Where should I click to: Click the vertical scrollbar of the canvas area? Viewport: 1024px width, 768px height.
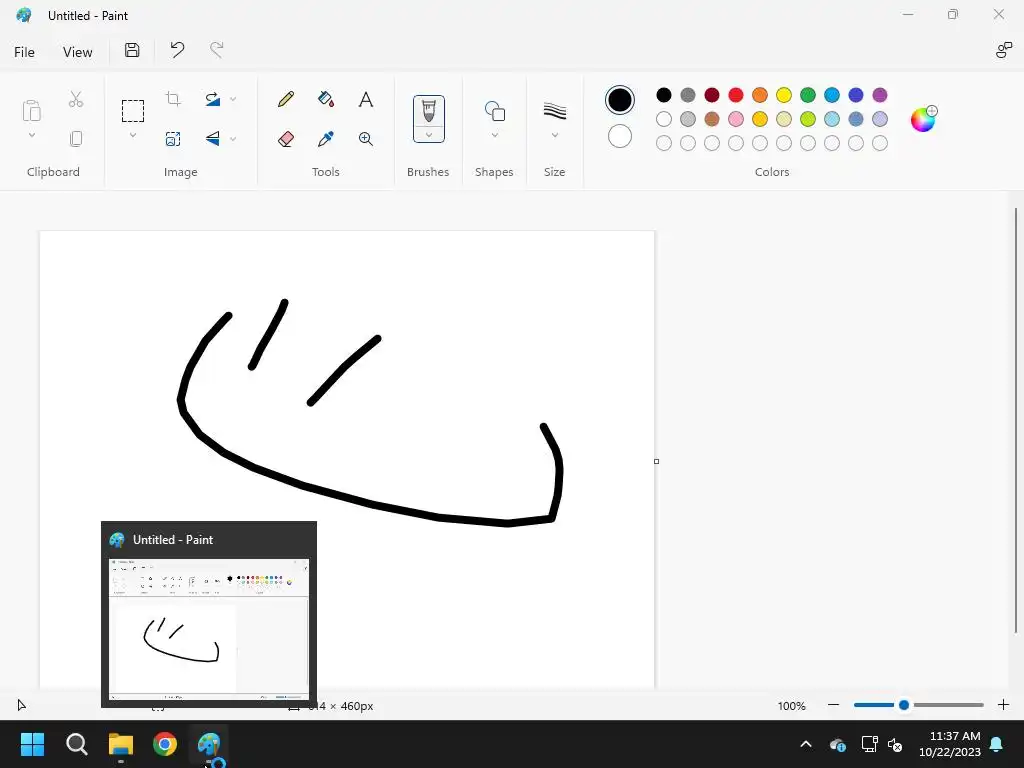click(x=1016, y=419)
